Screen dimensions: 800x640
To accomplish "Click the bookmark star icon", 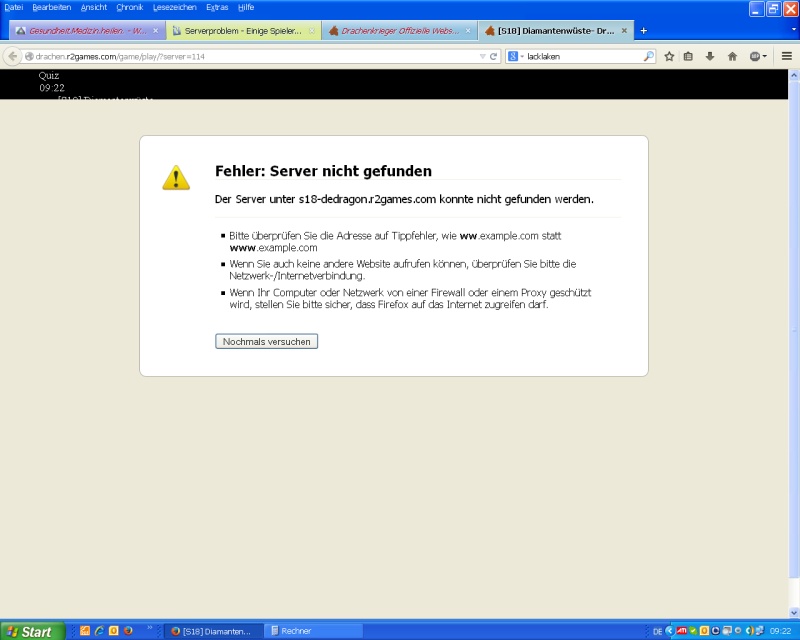I will pos(669,56).
